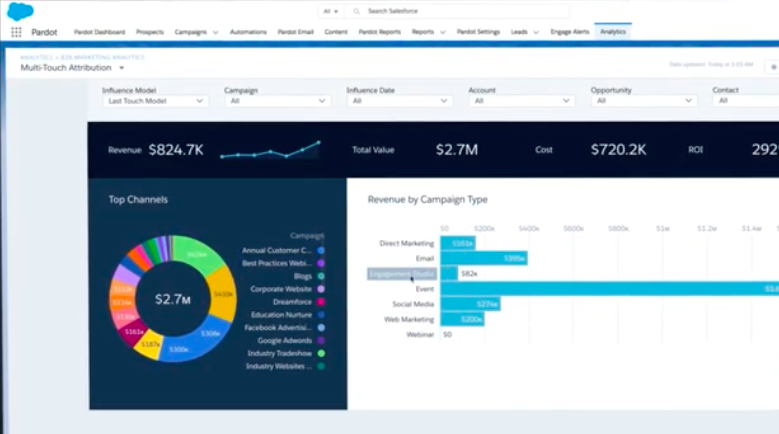Image resolution: width=779 pixels, height=434 pixels.
Task: Go to the Content tab
Action: pyautogui.click(x=336, y=32)
